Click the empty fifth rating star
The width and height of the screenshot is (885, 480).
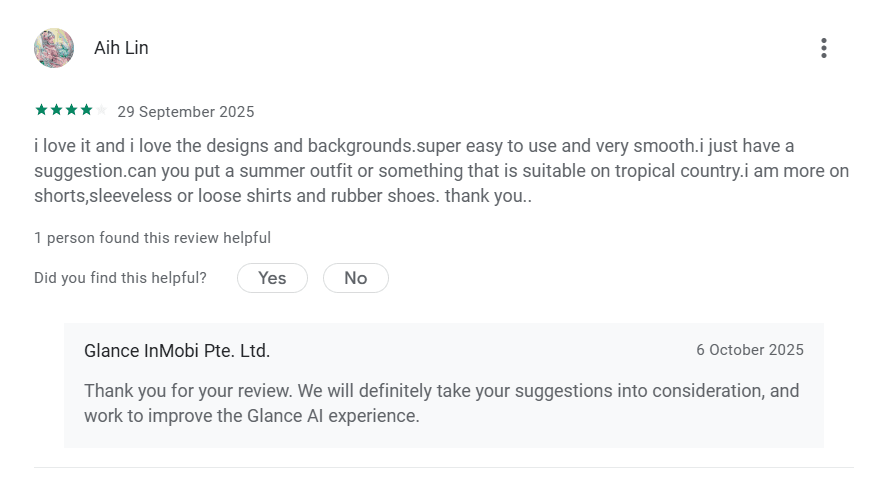pyautogui.click(x=101, y=110)
